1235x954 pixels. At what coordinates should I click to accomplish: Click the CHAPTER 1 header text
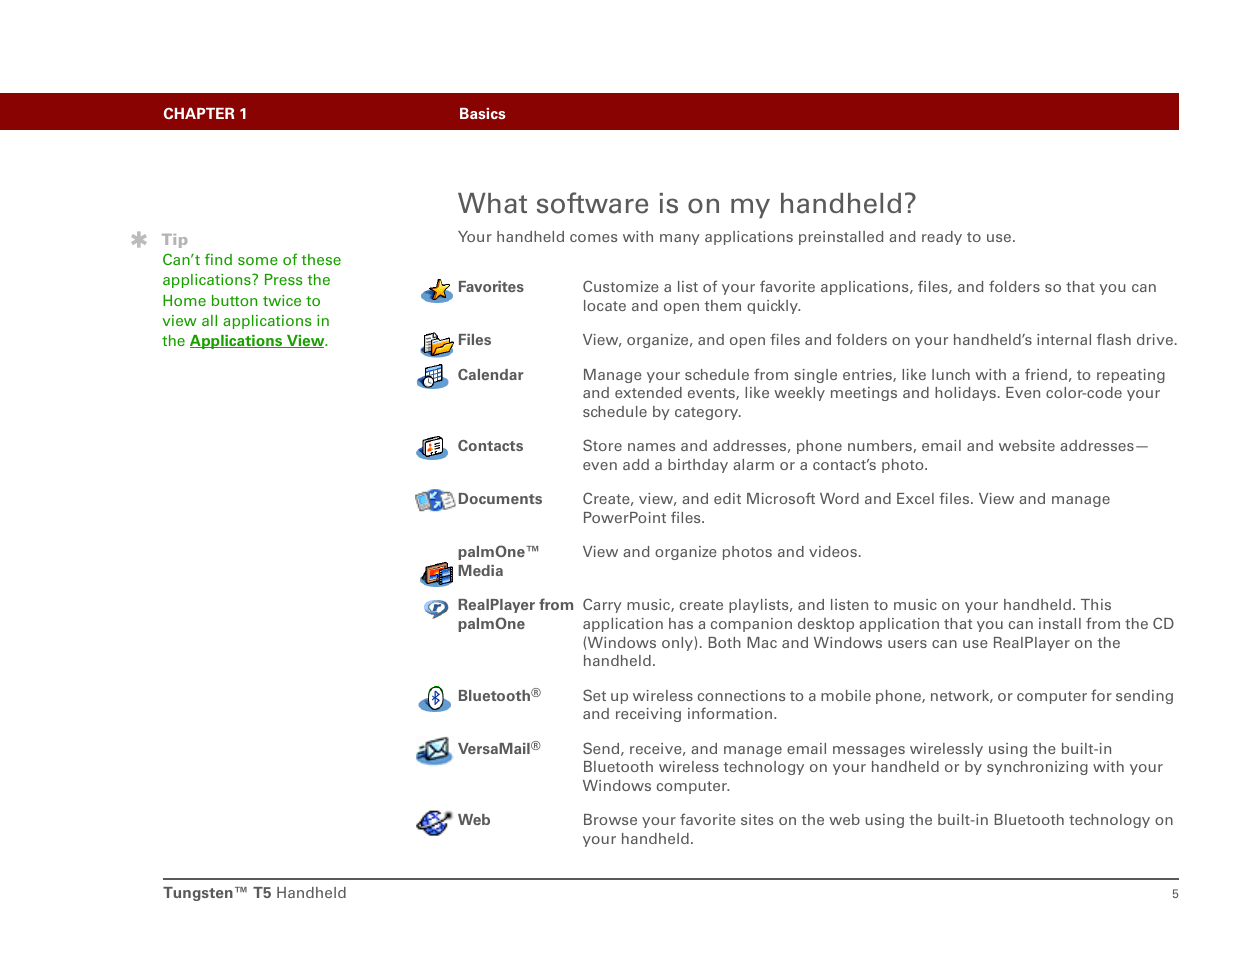pyautogui.click(x=205, y=114)
